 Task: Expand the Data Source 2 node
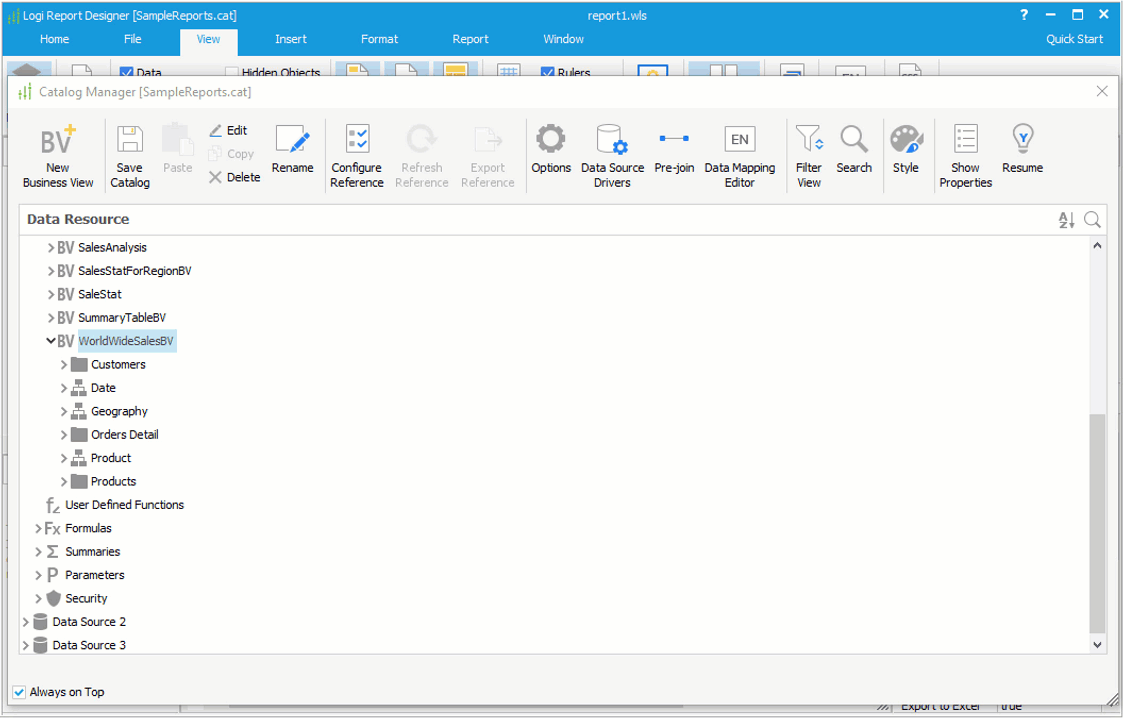pyautogui.click(x=24, y=621)
